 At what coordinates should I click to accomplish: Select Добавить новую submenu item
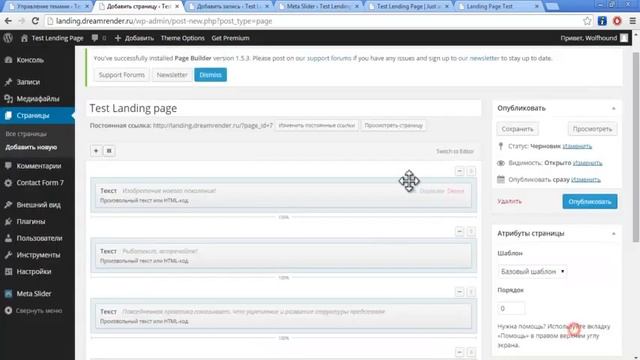[31, 147]
